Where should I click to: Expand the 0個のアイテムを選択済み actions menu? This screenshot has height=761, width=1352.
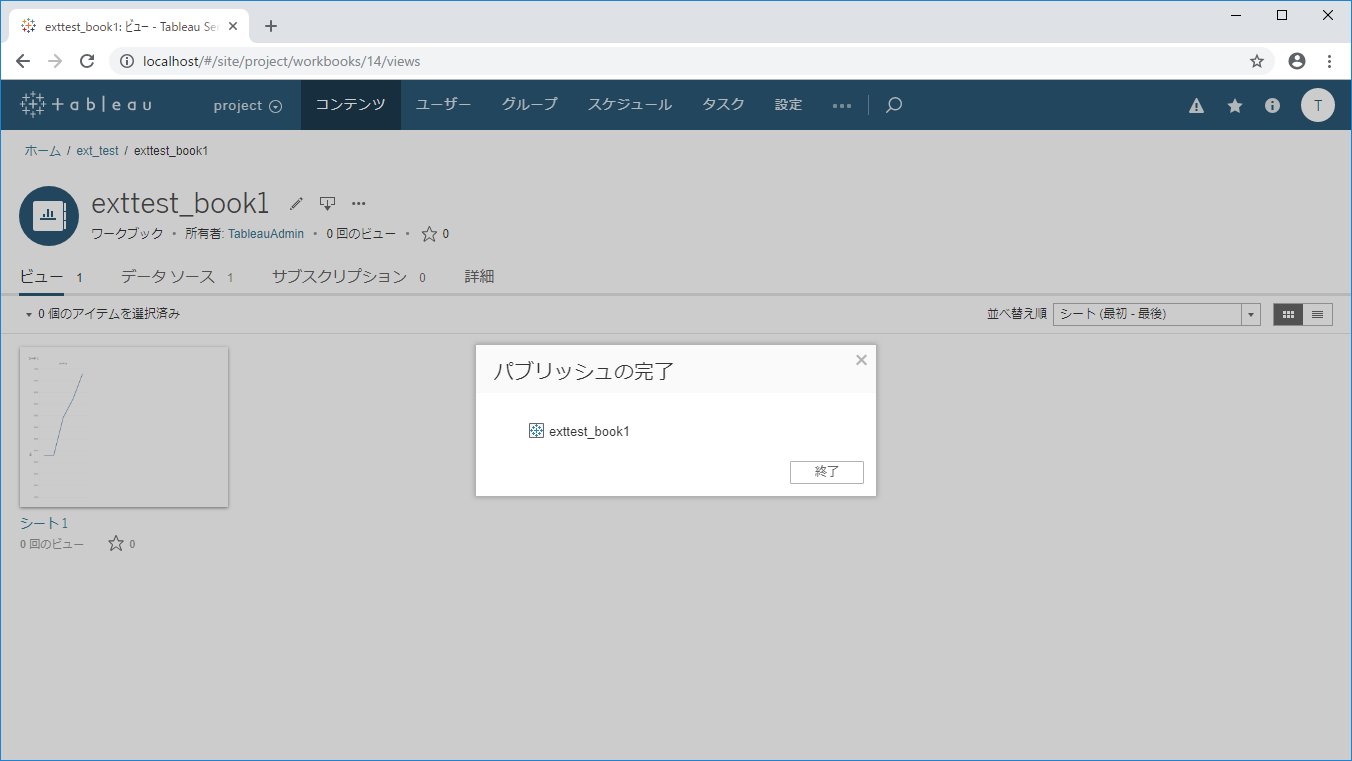103,314
